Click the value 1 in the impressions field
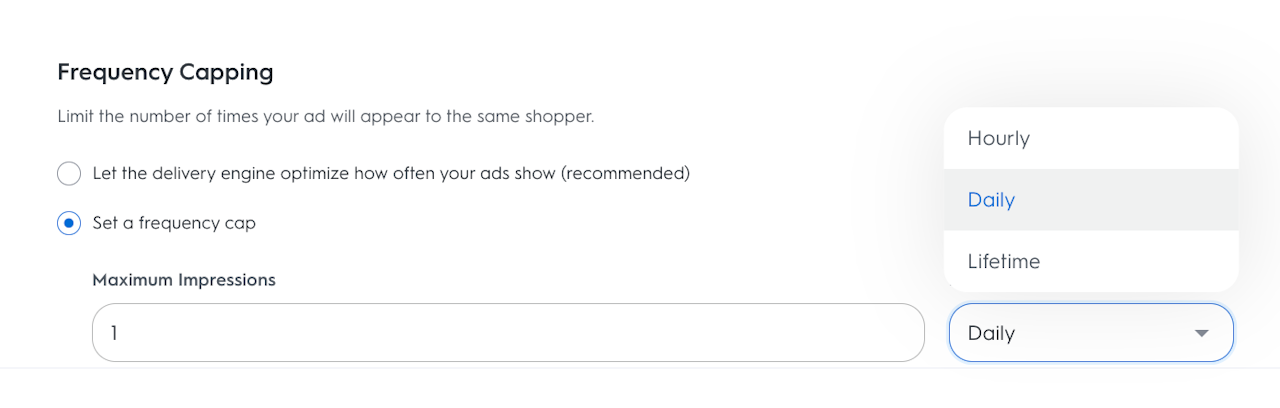Image resolution: width=1280 pixels, height=408 pixels. 114,333
